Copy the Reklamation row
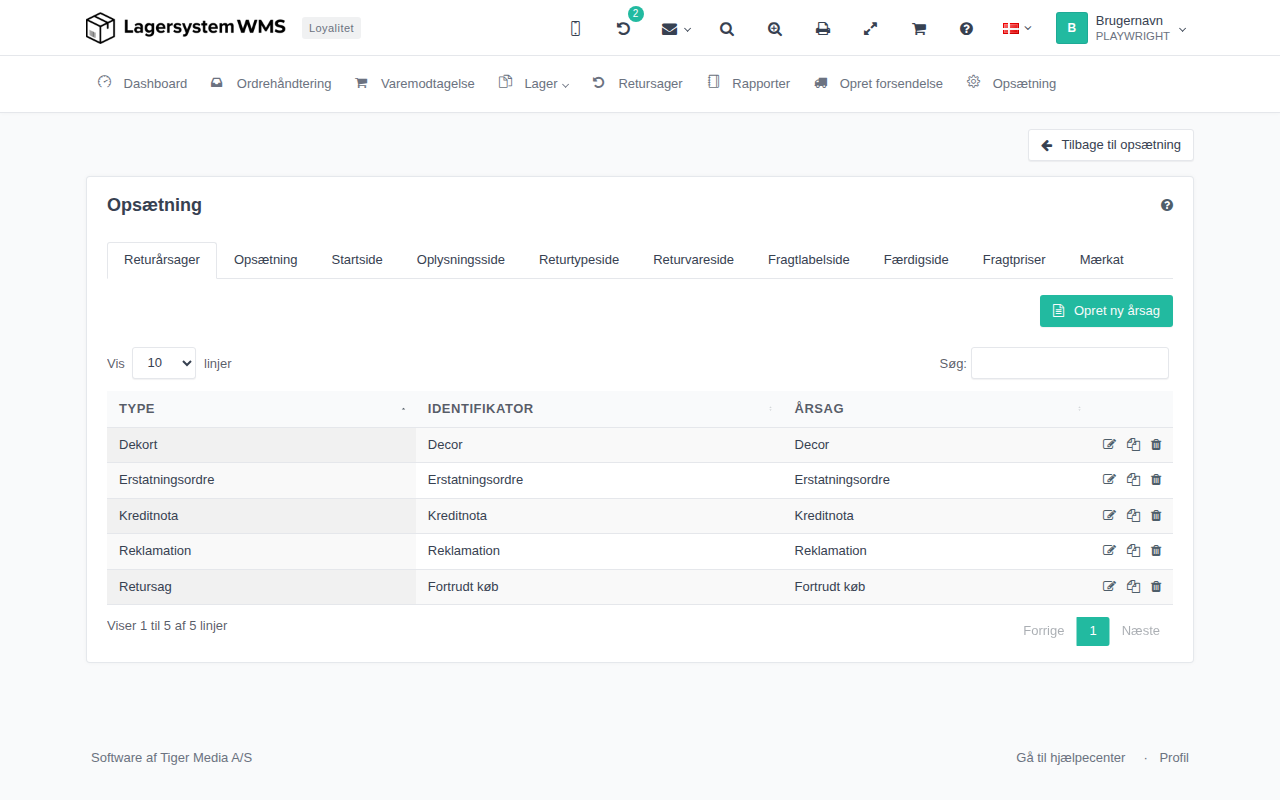The height and width of the screenshot is (800, 1280). coord(1133,551)
